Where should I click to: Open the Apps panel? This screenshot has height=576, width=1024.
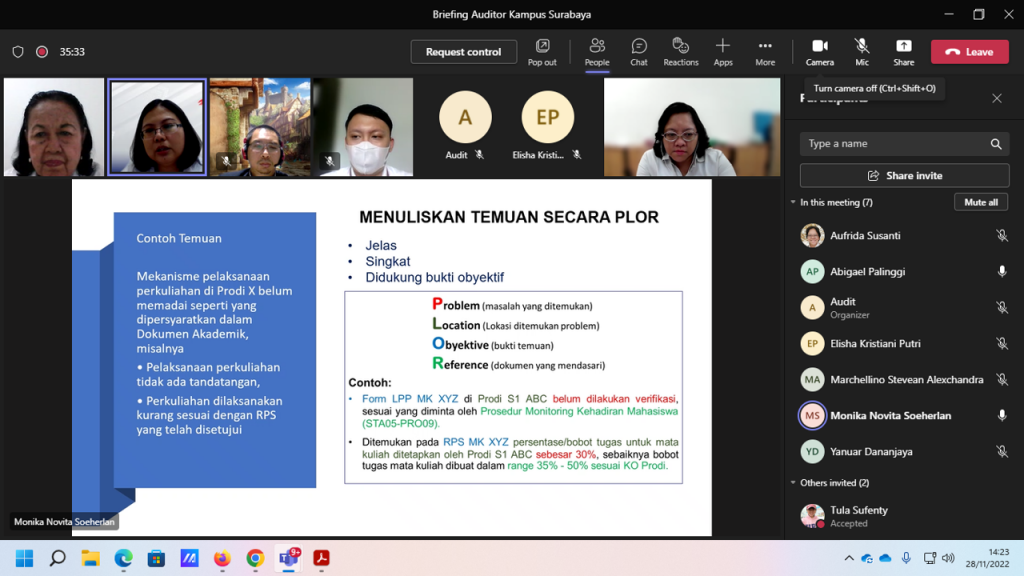click(723, 51)
